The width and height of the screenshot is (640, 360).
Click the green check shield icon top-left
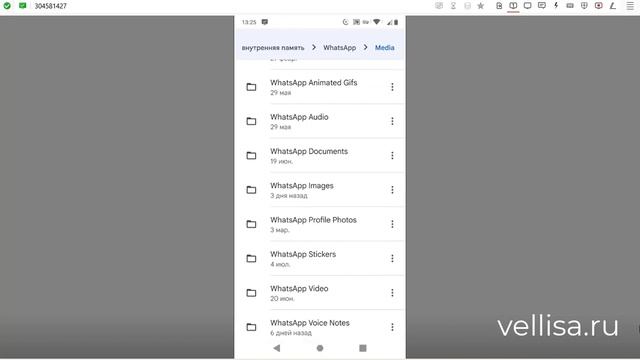click(x=7, y=6)
